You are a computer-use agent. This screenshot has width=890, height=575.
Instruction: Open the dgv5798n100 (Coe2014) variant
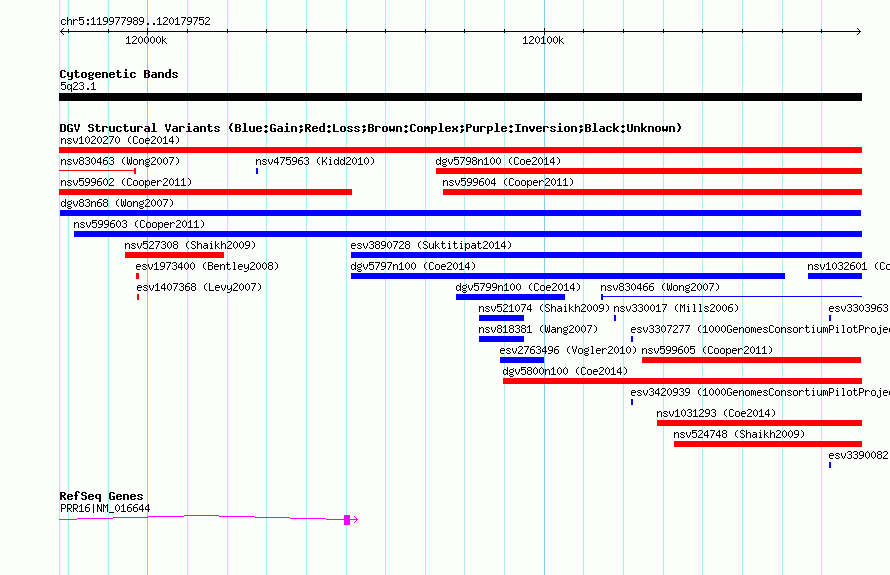tap(649, 171)
